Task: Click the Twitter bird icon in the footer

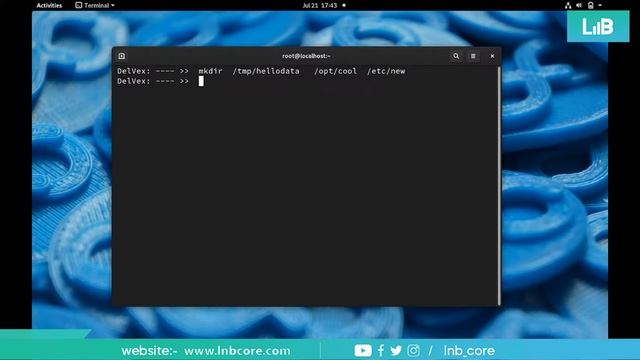Action: [x=396, y=350]
